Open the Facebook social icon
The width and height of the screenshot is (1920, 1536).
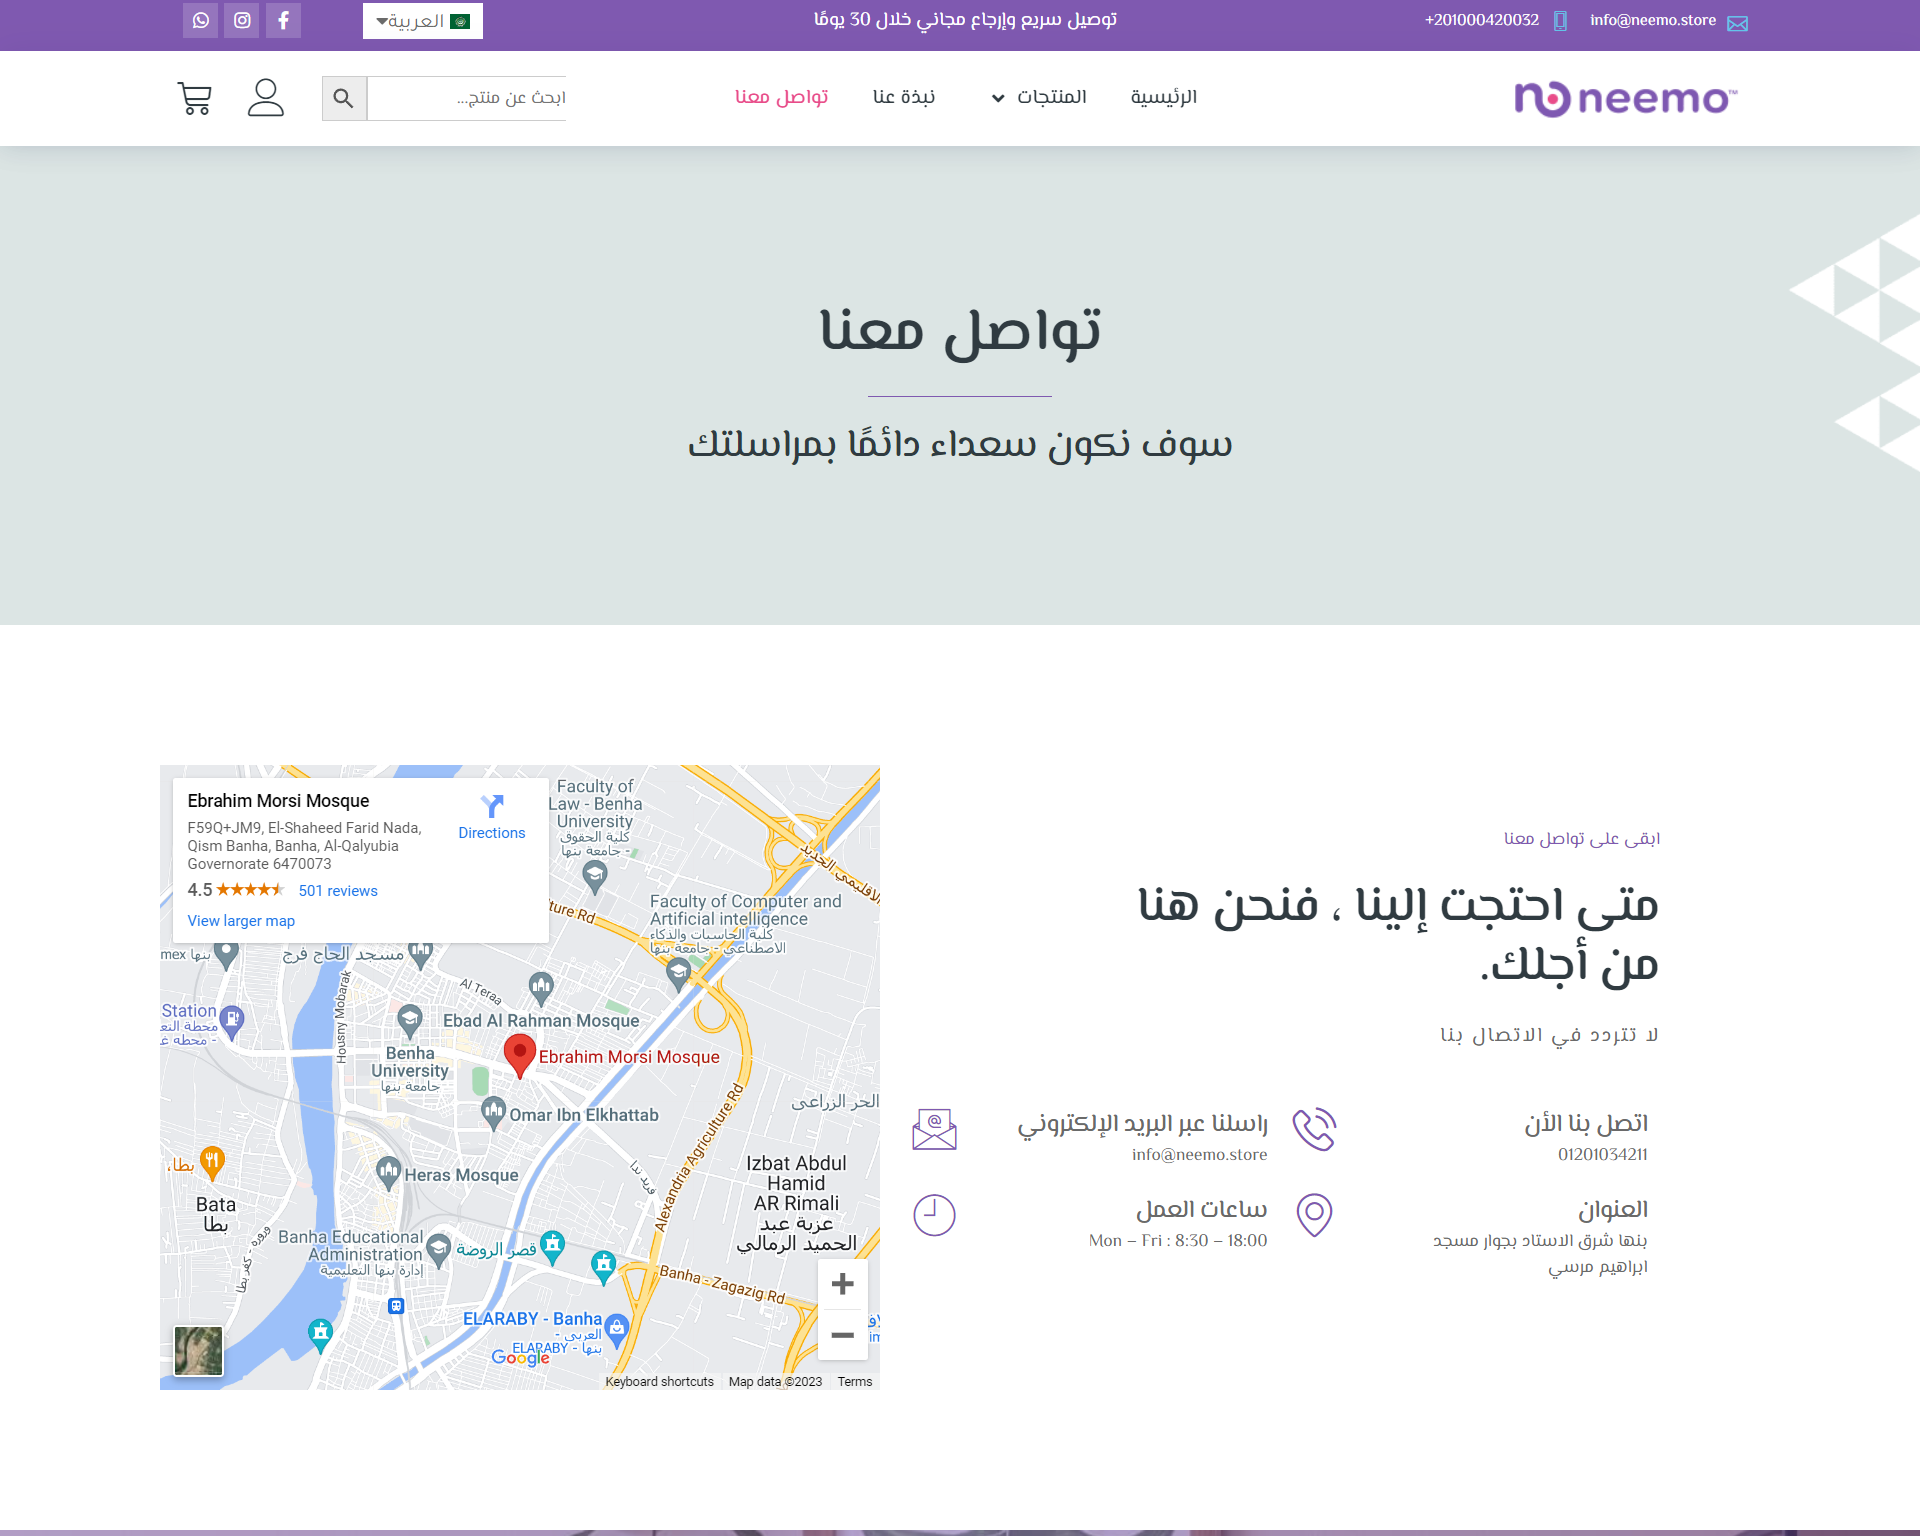click(x=284, y=20)
